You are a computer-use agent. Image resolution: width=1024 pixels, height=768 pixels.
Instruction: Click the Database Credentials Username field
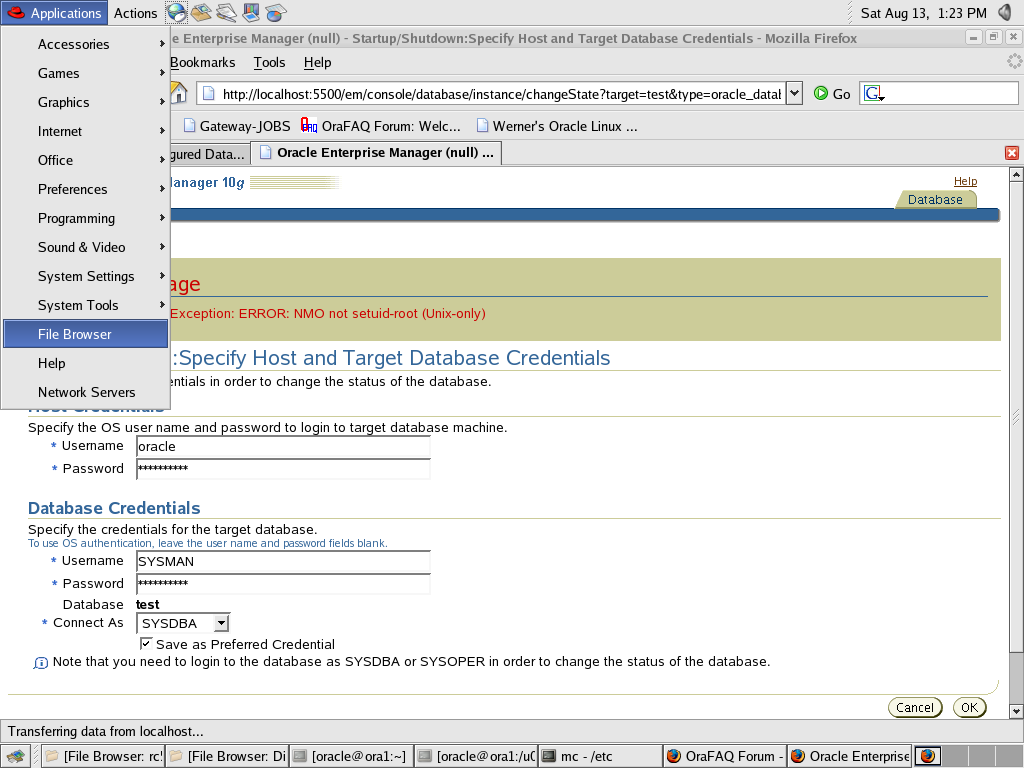(x=283, y=562)
